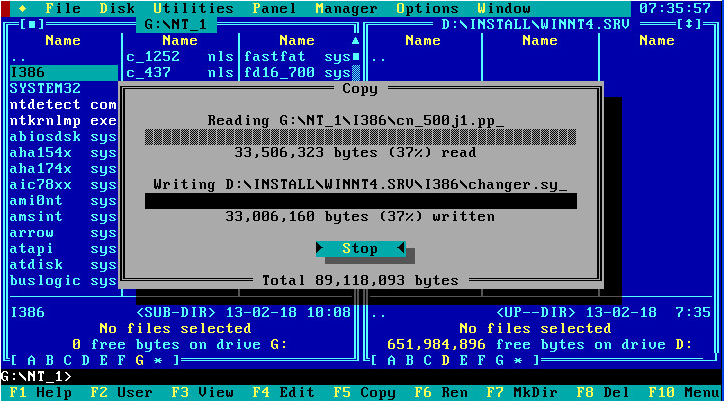Click highlighted drive D in D:\INSTALL panel's drive bar

coord(446,360)
